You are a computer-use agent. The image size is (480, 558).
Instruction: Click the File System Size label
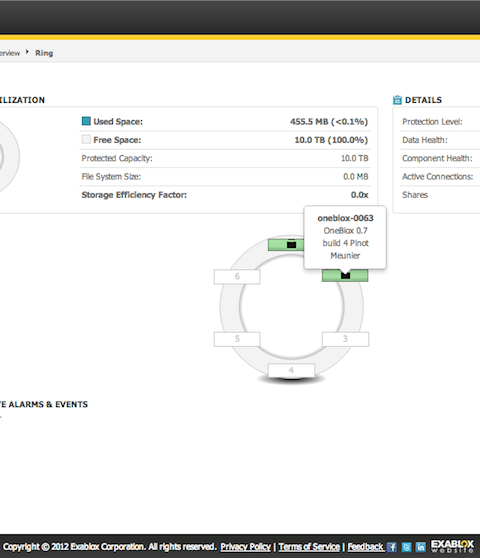click(111, 177)
